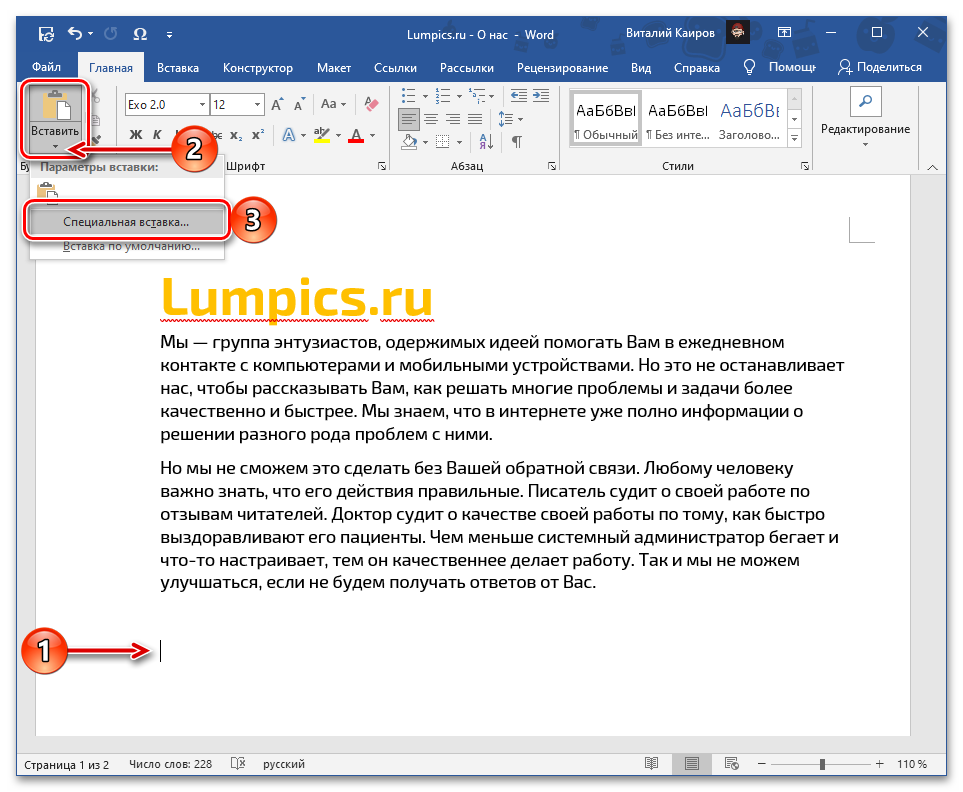Open the Ссылки tab
The image size is (963, 792).
coord(395,68)
